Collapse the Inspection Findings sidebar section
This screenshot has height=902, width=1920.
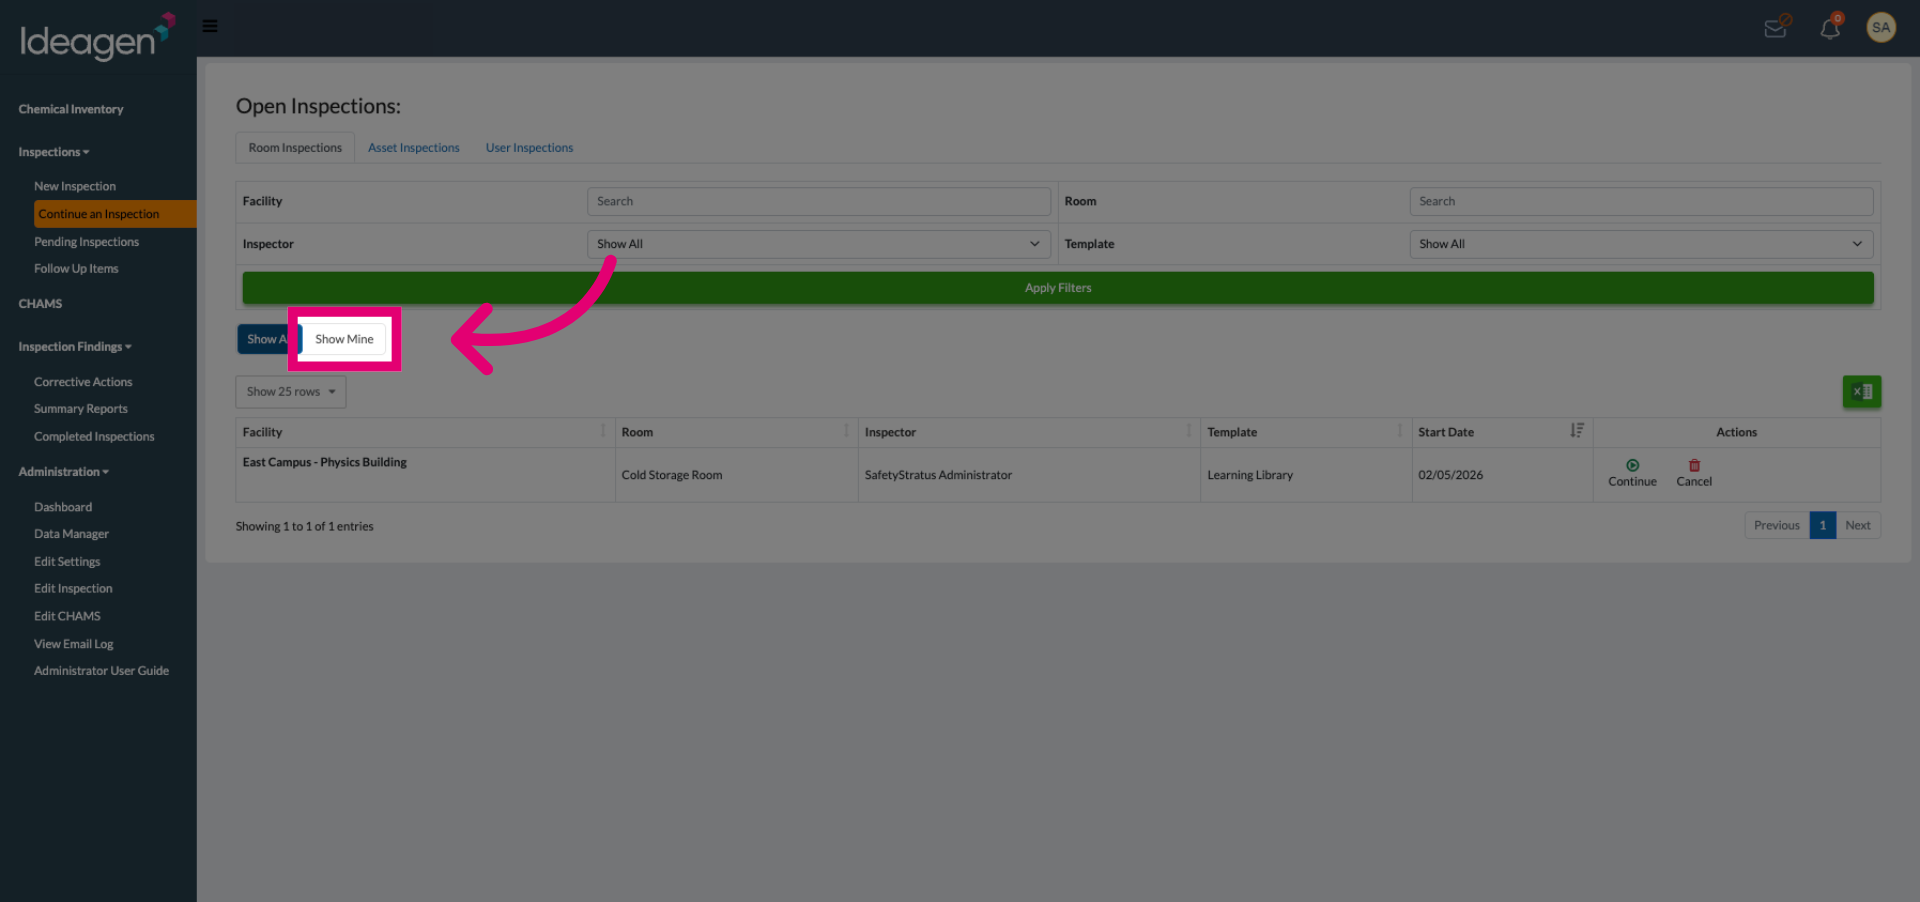coord(75,347)
